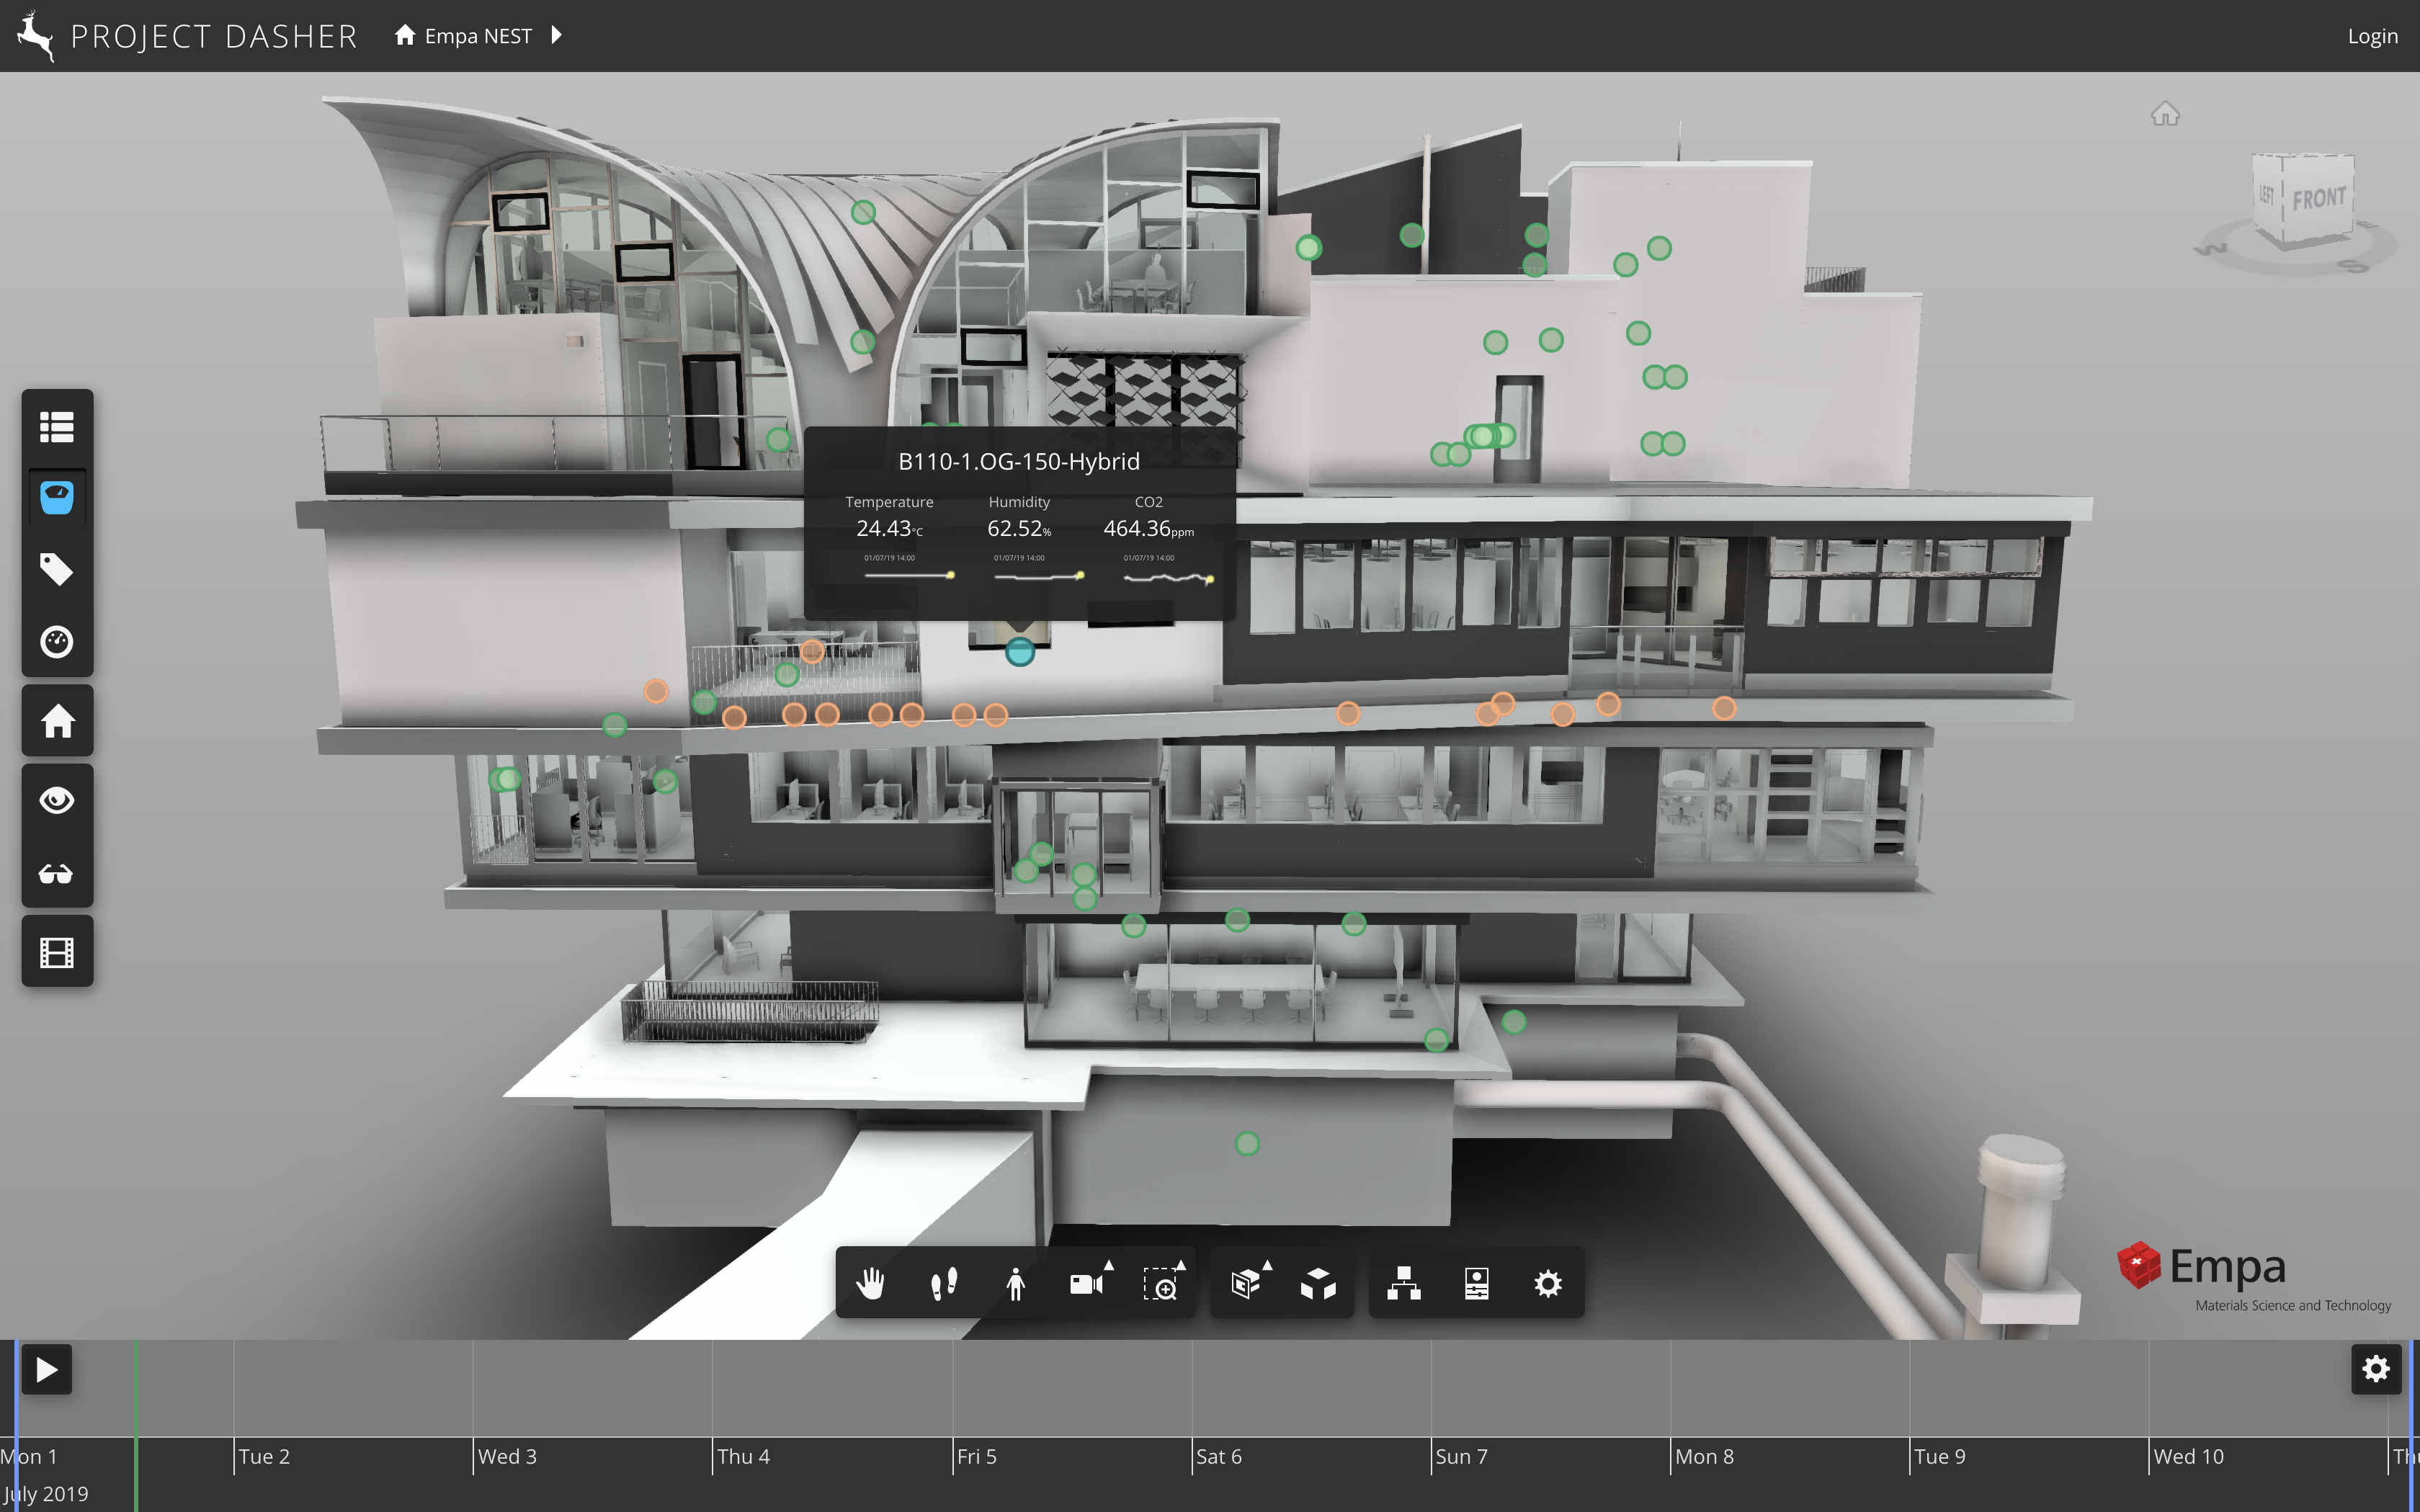Click the Login link
Viewport: 2420px width, 1512px height.
tap(2372, 36)
